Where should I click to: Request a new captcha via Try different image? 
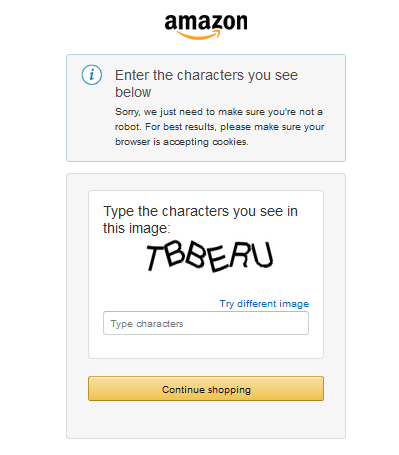point(264,304)
